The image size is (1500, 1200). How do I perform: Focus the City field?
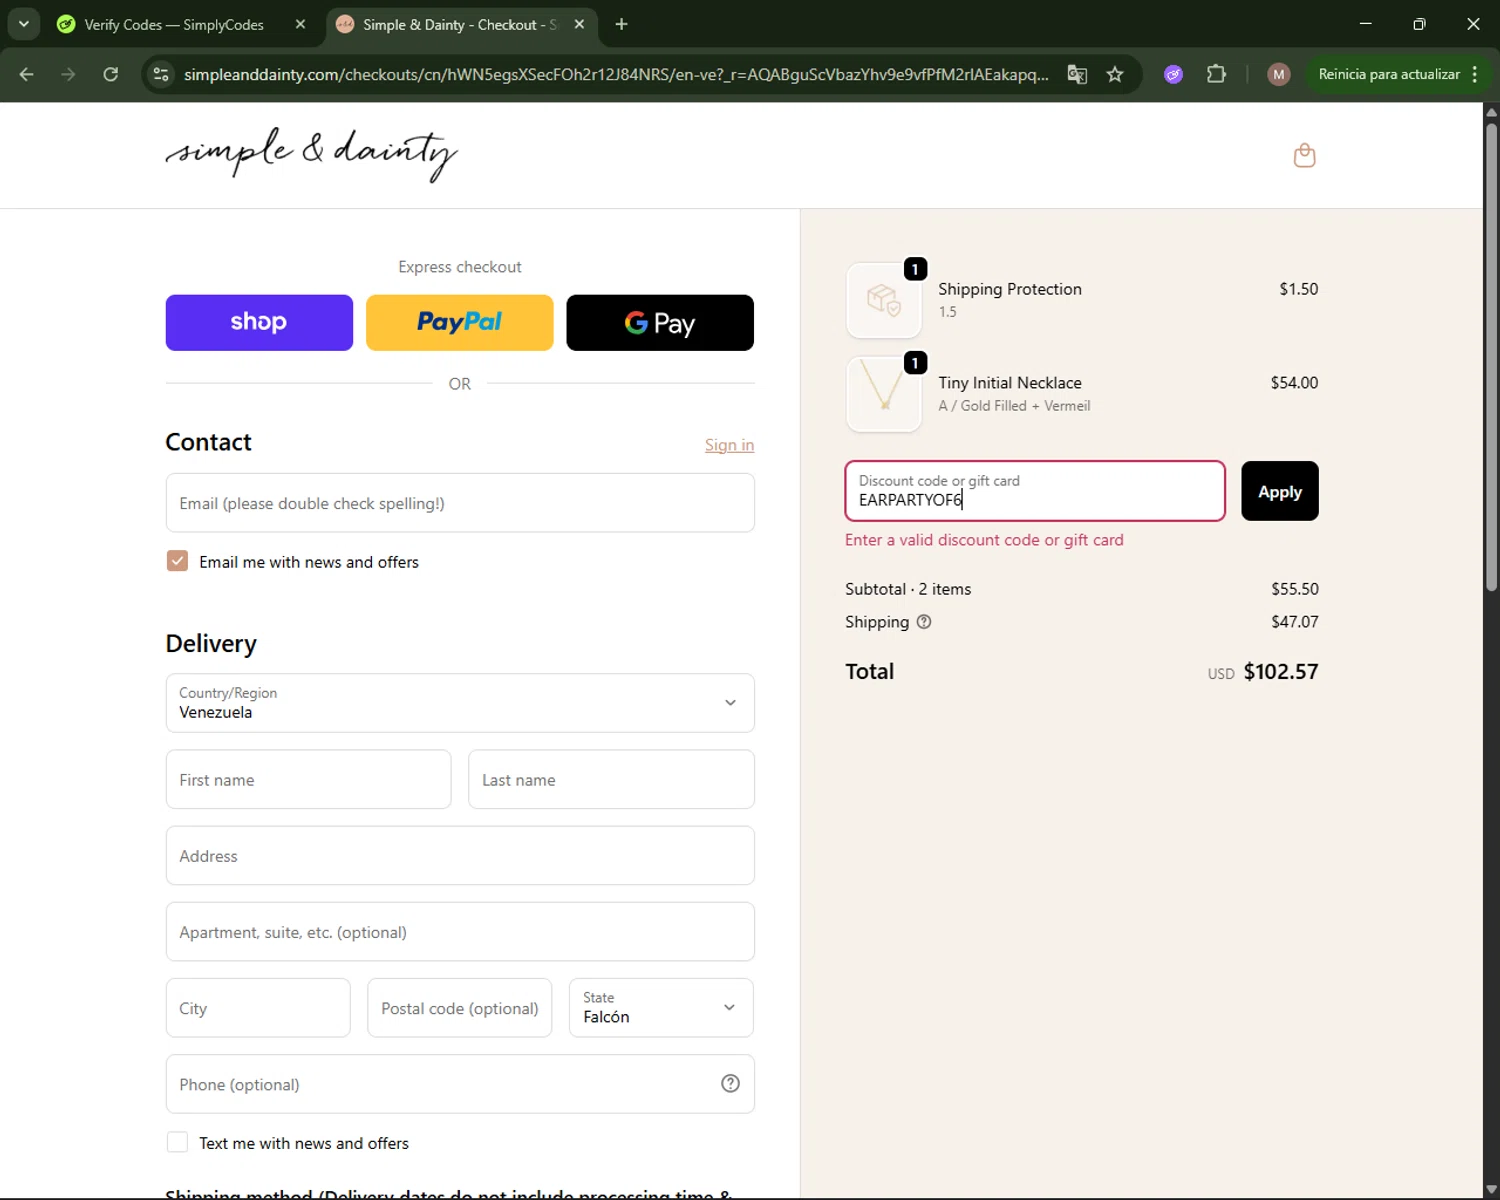(x=258, y=1008)
